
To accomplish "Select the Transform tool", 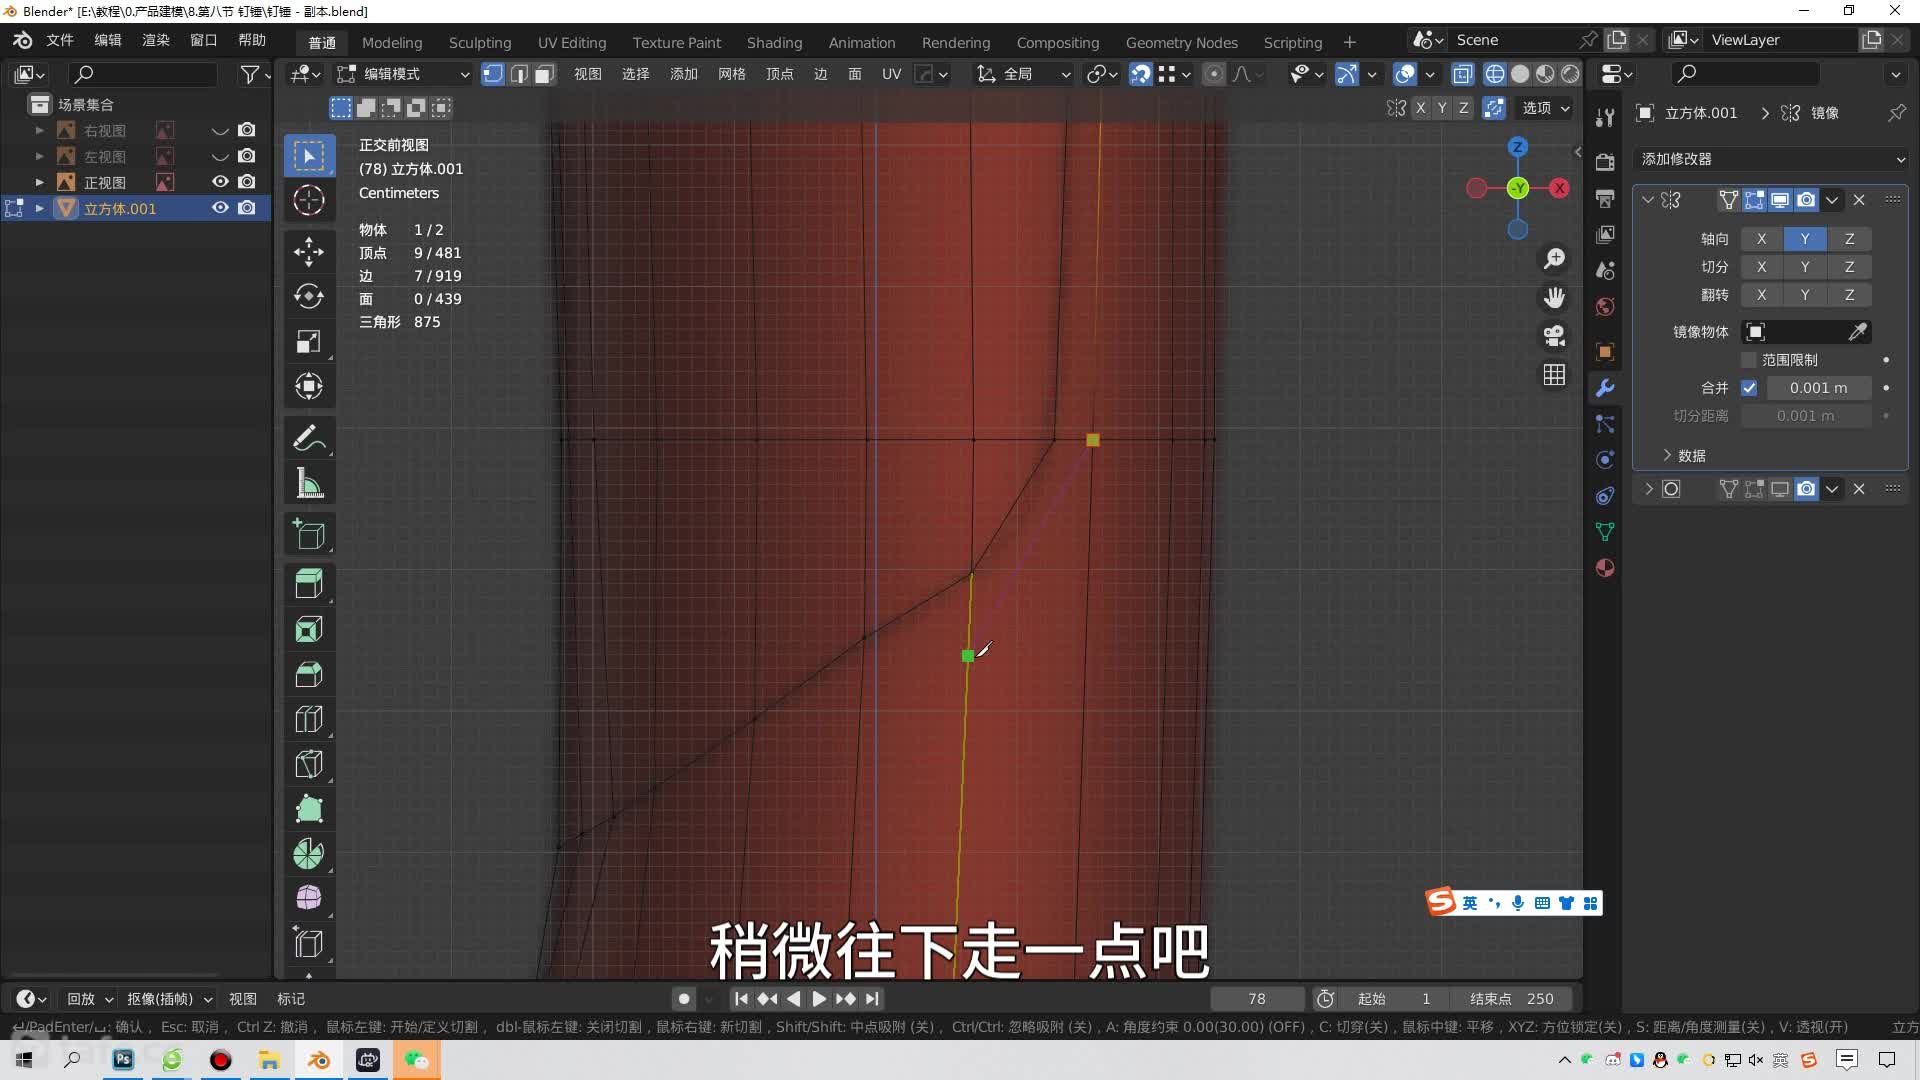I will 309,386.
